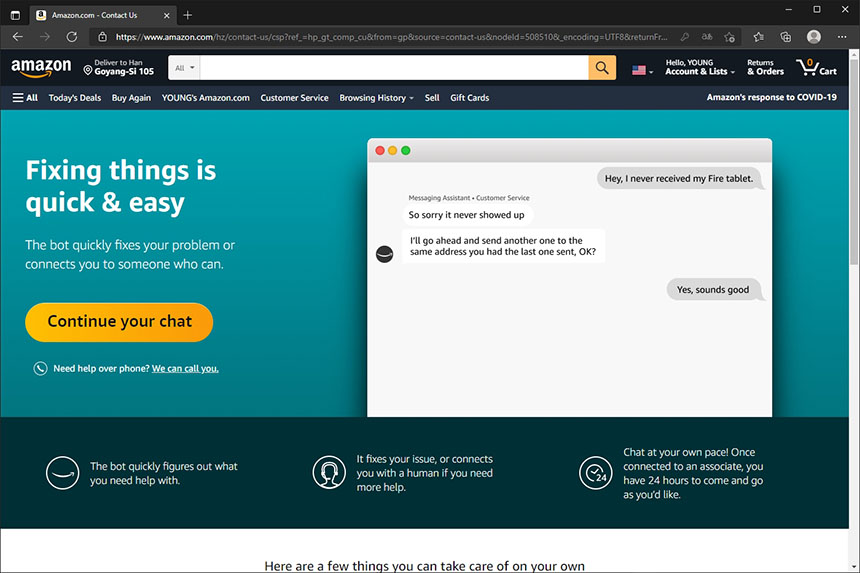The image size is (860, 573).
Task: Open Today's Deals
Action: tap(75, 98)
